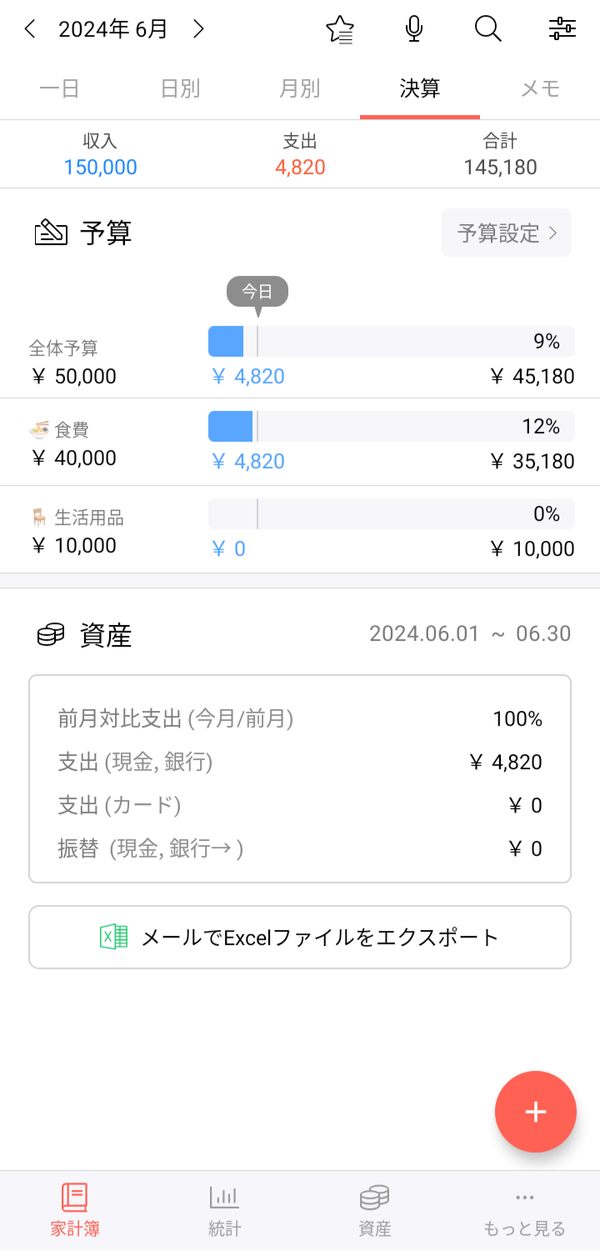Open 予算設定 budget settings button
600x1255 pixels.
(x=507, y=233)
